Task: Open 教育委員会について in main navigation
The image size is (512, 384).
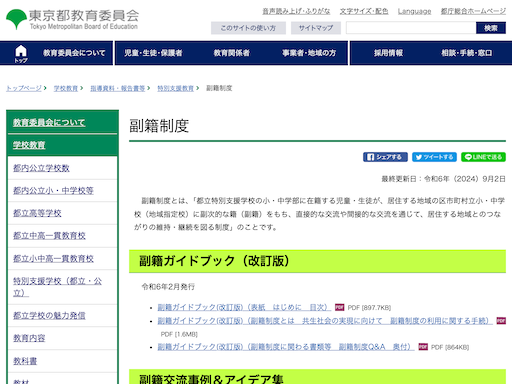Action: click(x=74, y=53)
